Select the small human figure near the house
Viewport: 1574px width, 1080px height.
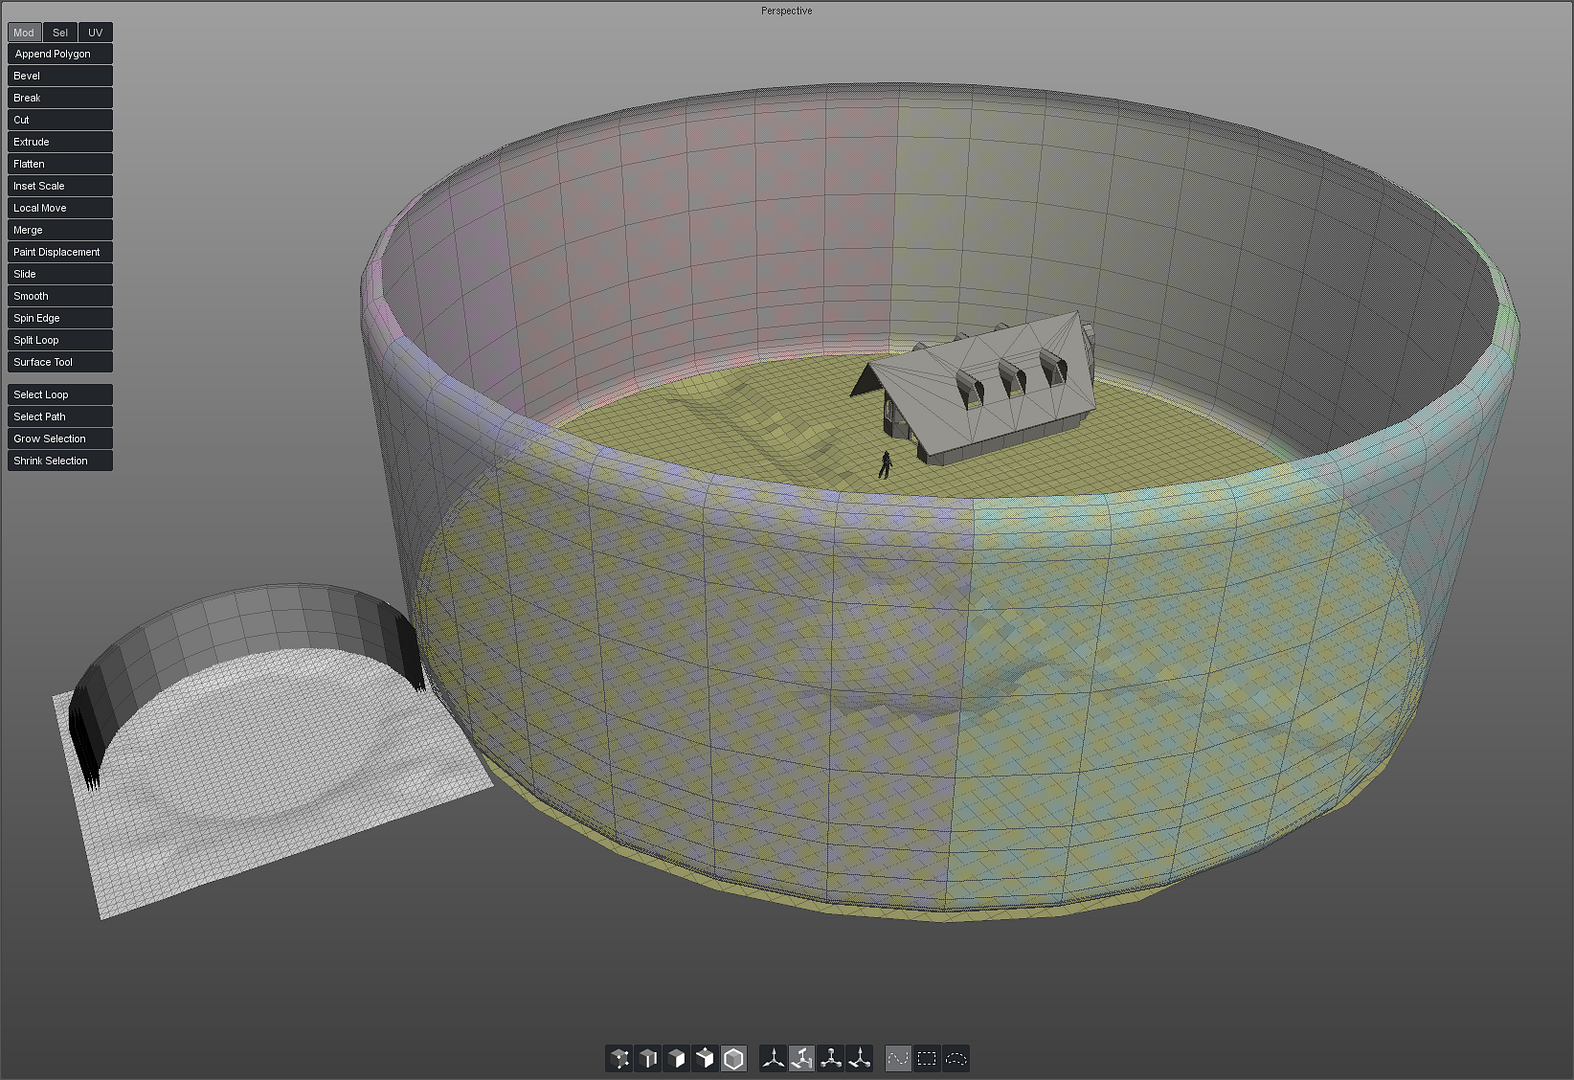pos(885,464)
